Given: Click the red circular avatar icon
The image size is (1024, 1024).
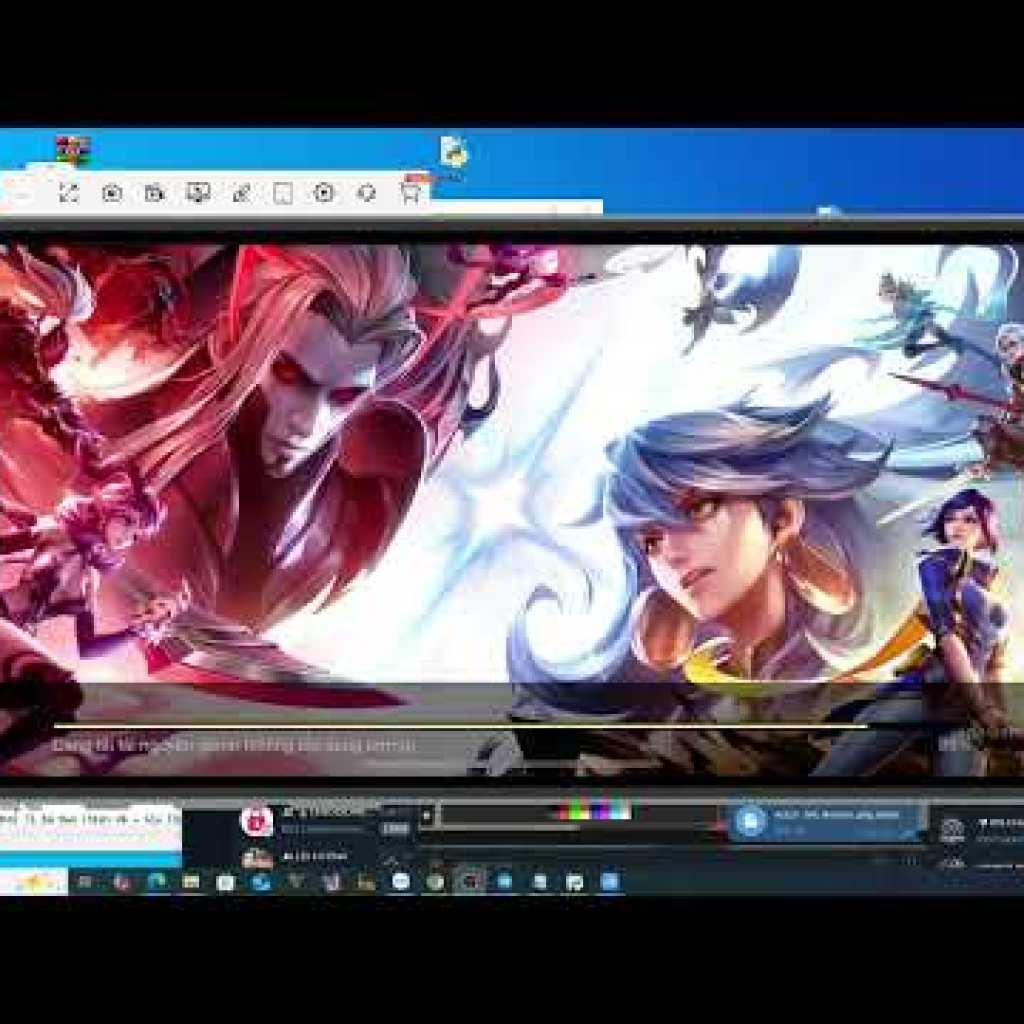Looking at the screenshot, I should [257, 821].
